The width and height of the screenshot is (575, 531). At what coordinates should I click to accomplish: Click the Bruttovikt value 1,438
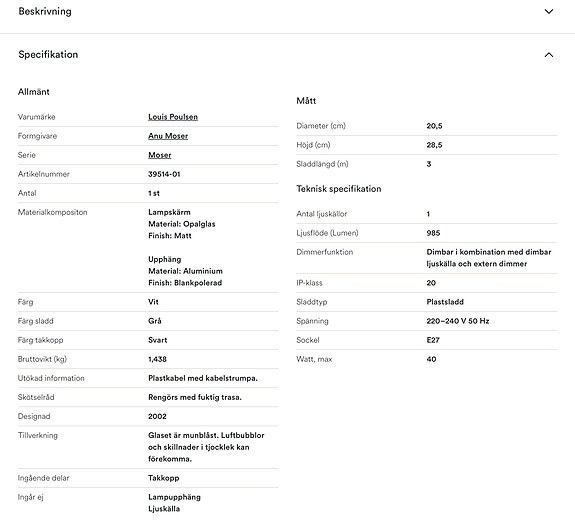(x=157, y=359)
